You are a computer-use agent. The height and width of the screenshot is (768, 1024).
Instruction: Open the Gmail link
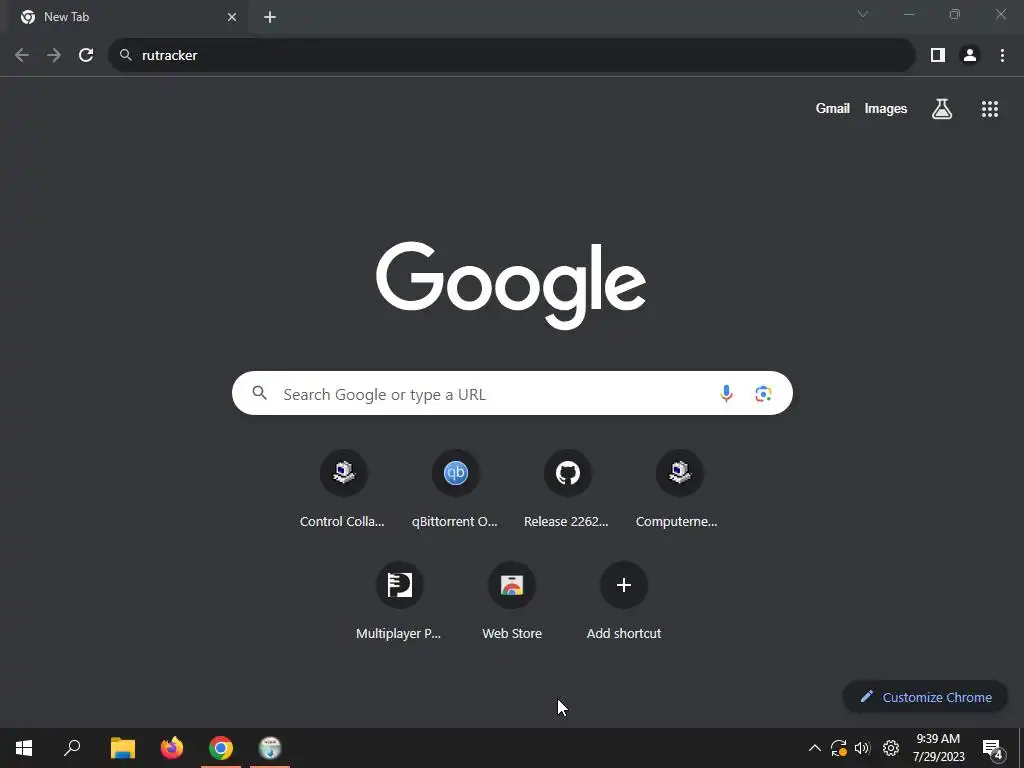(832, 108)
